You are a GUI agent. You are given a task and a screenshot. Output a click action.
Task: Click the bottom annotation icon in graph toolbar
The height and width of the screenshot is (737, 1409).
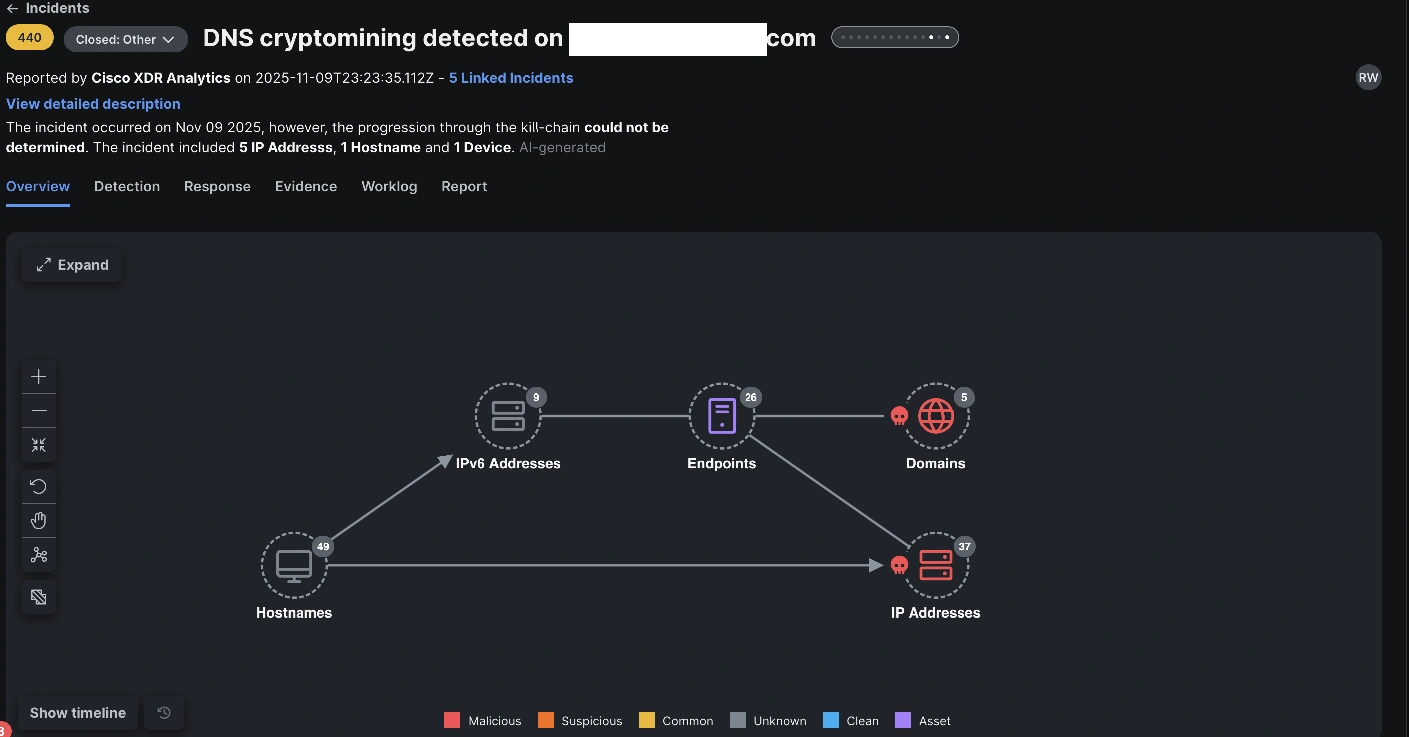[x=39, y=597]
